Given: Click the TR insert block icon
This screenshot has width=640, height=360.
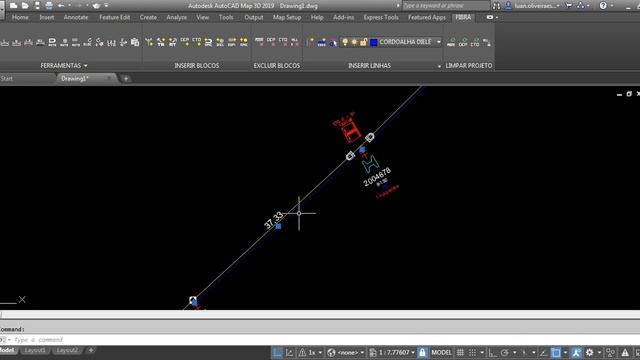Looking at the screenshot, I should (x=161, y=42).
